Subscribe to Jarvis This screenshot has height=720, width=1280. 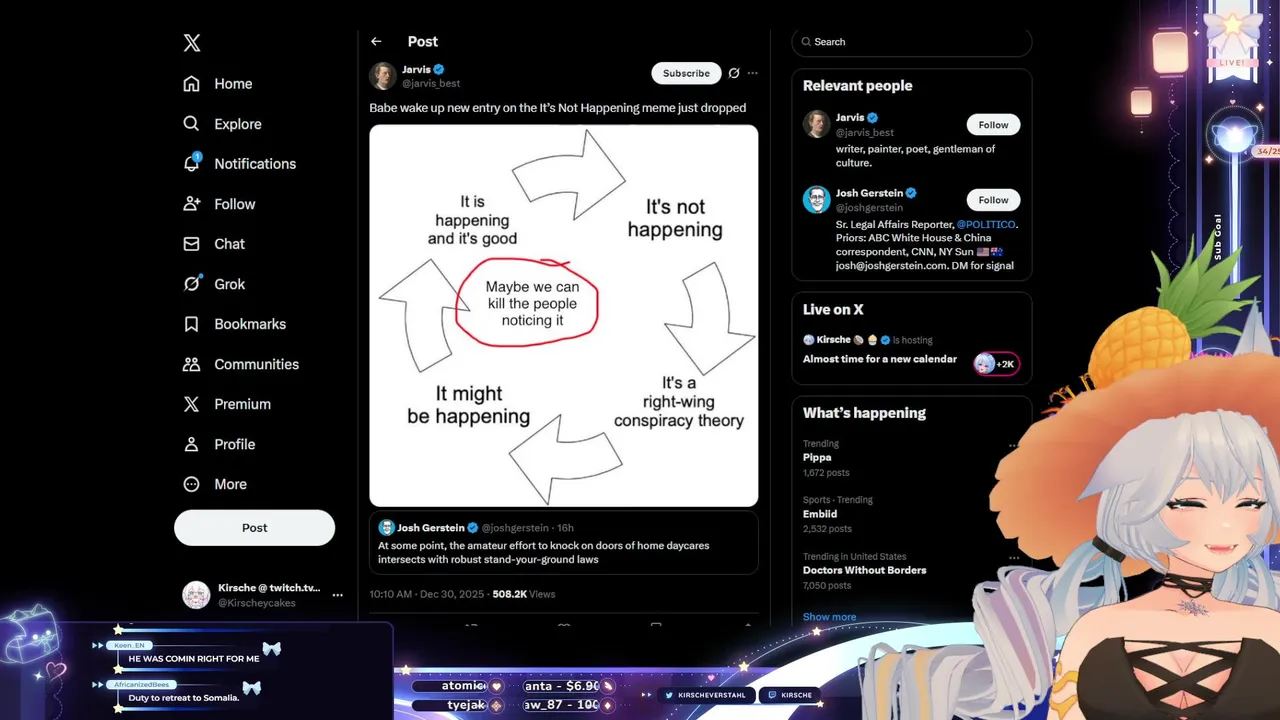point(686,73)
